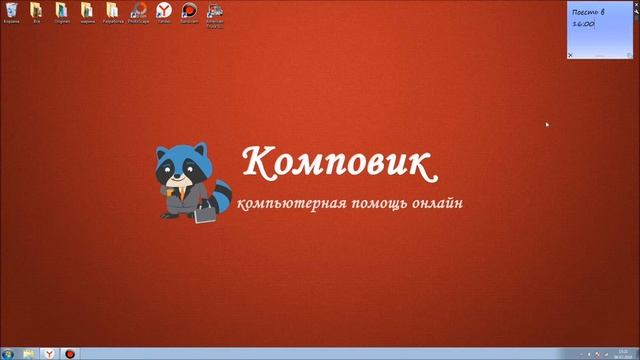This screenshot has height=360, width=640.
Task: Open the Windows Start menu
Action: (x=8, y=354)
